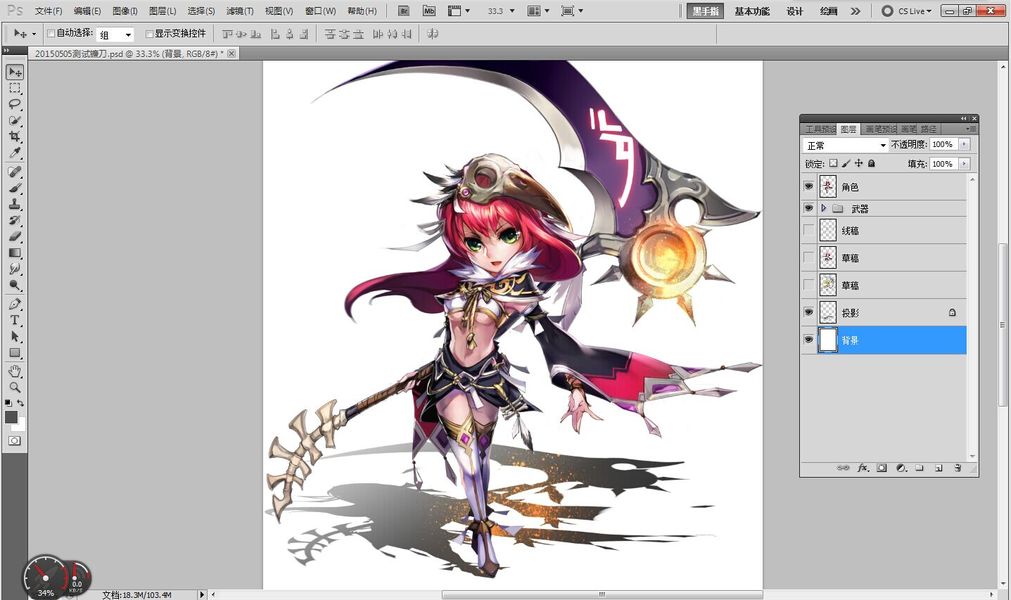
Task: Select the Crop tool
Action: (x=15, y=136)
